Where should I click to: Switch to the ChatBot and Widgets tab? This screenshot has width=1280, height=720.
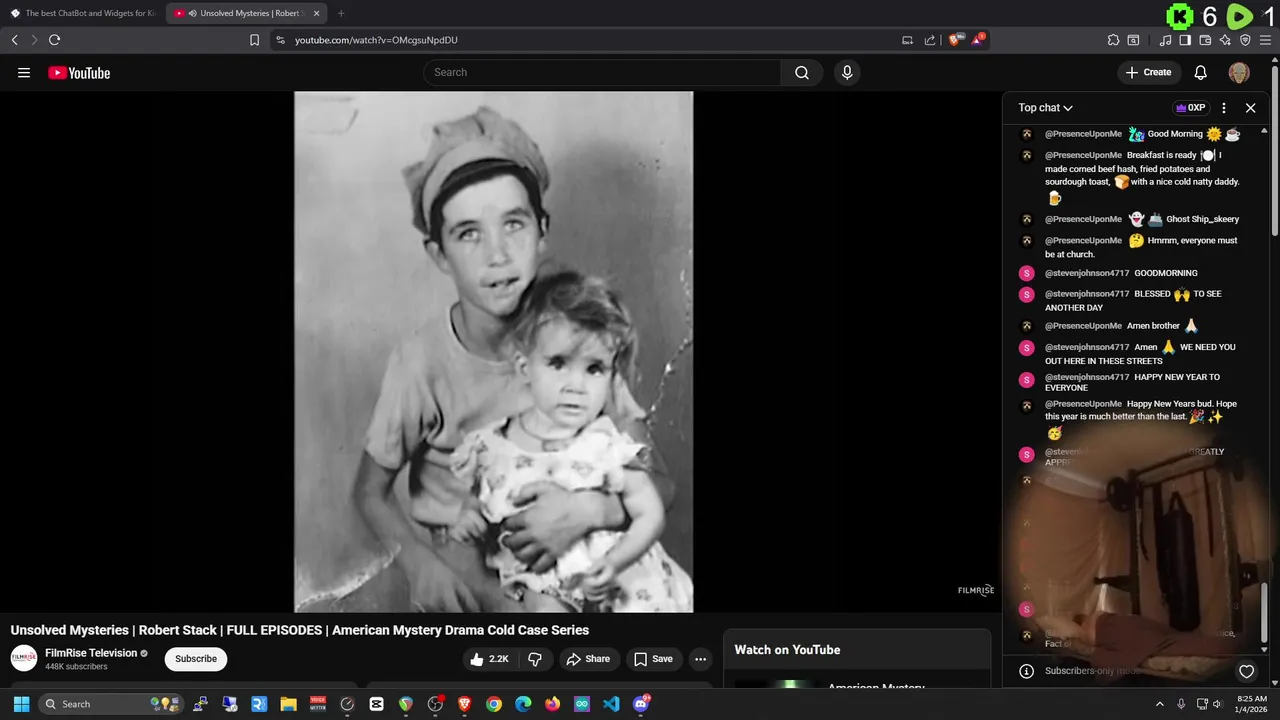coord(82,13)
